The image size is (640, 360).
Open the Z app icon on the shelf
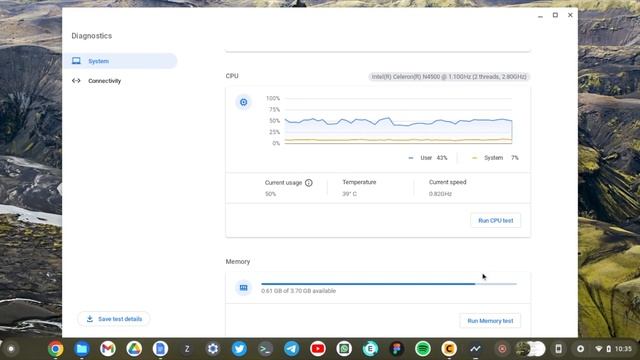[x=187, y=349]
